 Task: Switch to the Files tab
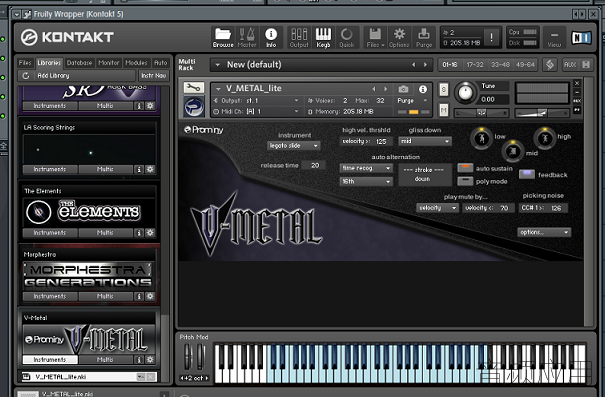[x=25, y=63]
